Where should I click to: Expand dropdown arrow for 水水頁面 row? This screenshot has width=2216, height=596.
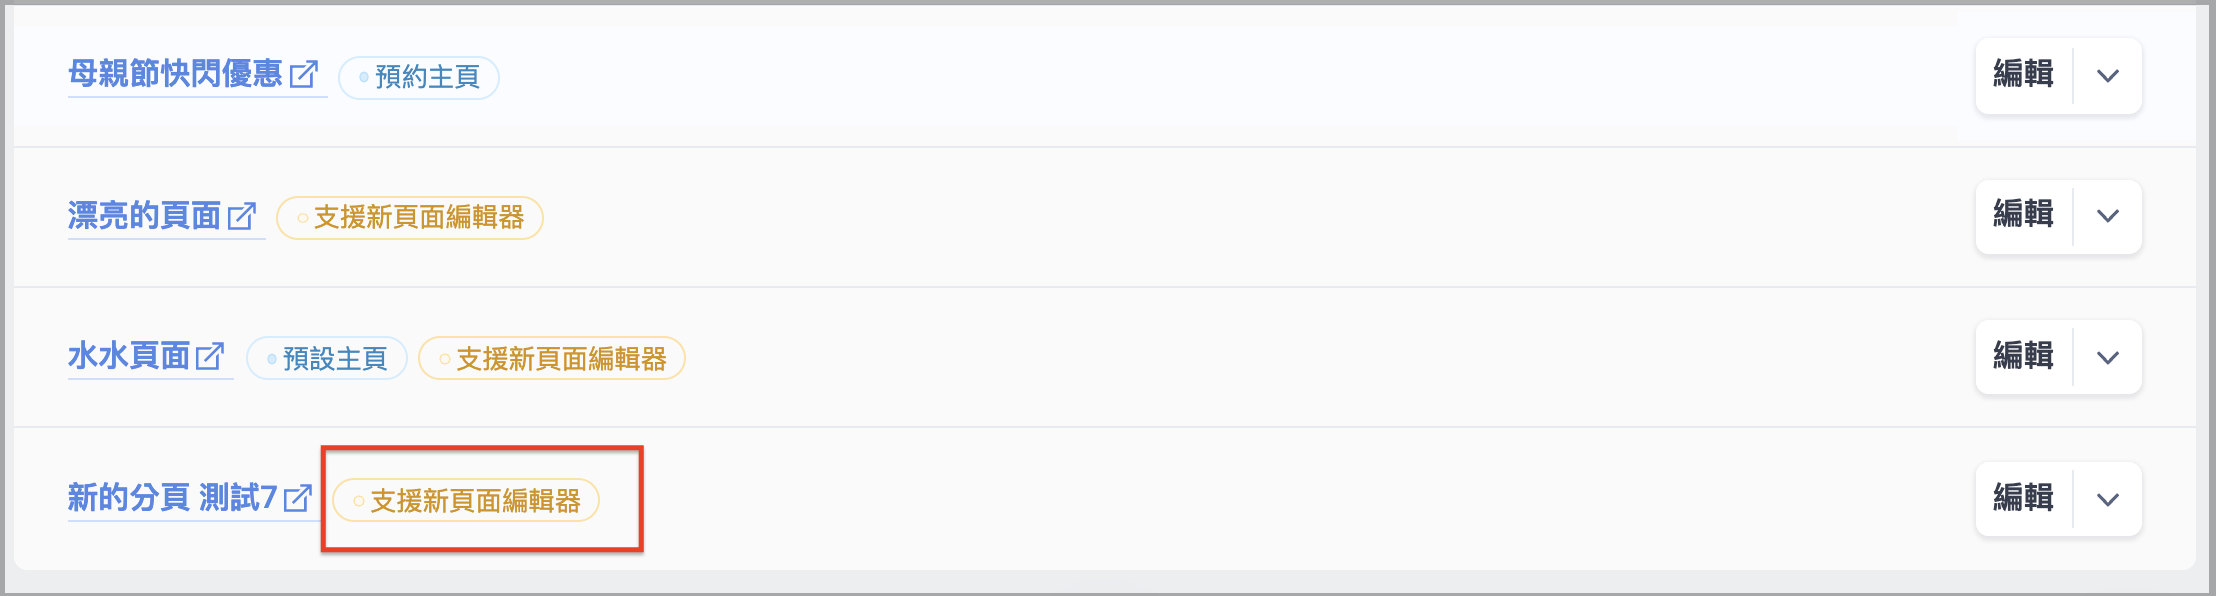coord(2108,357)
